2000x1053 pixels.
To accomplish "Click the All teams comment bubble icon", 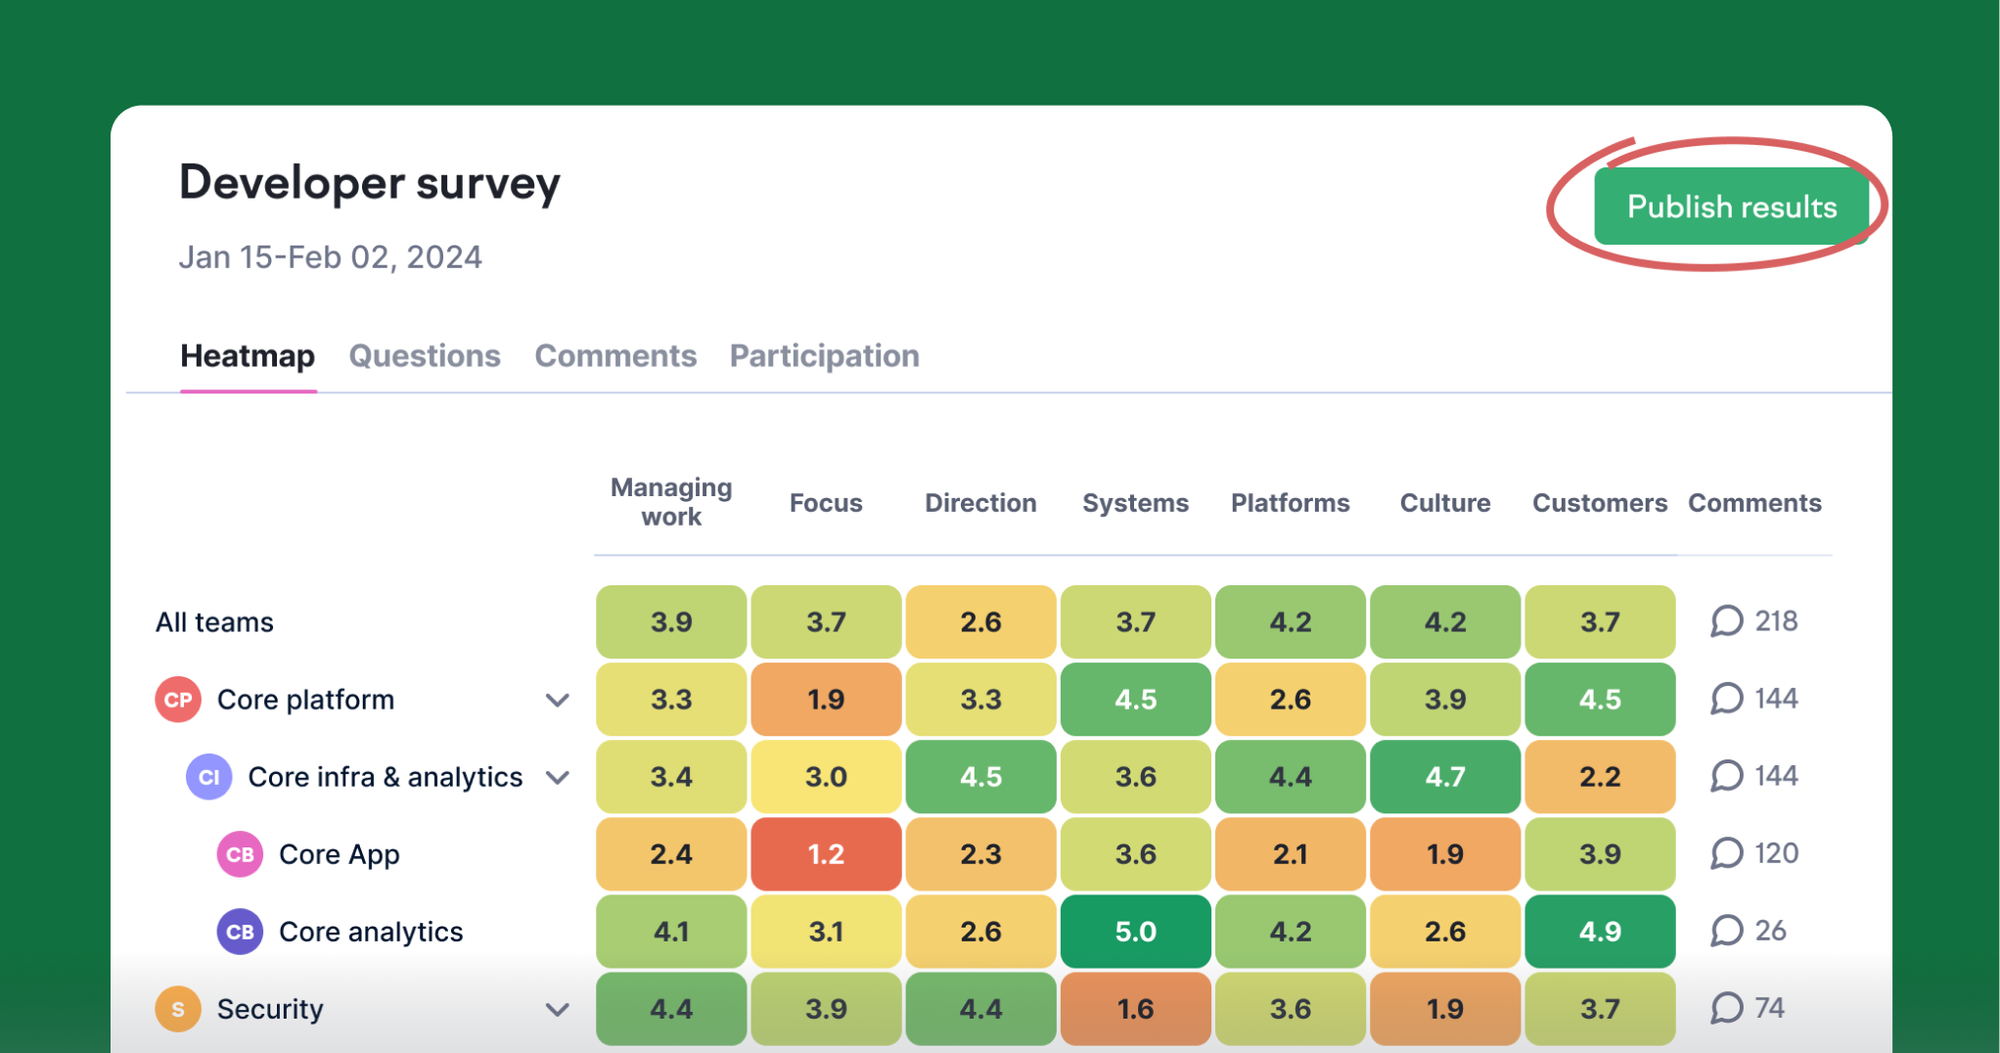I will 1726,621.
